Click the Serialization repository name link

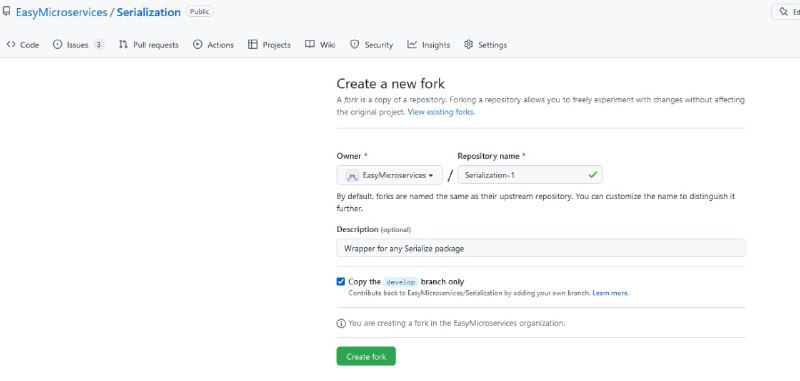pyautogui.click(x=148, y=12)
